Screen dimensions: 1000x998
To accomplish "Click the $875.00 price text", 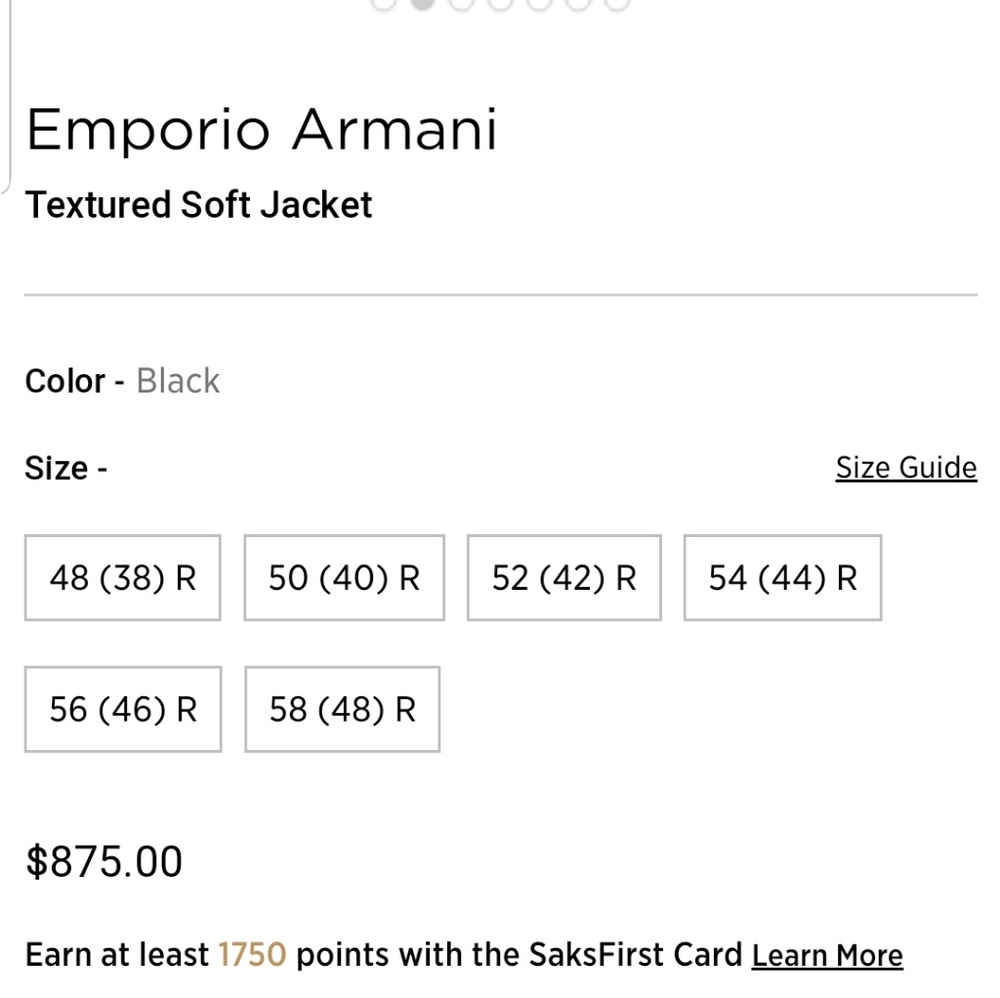I will 101,861.
